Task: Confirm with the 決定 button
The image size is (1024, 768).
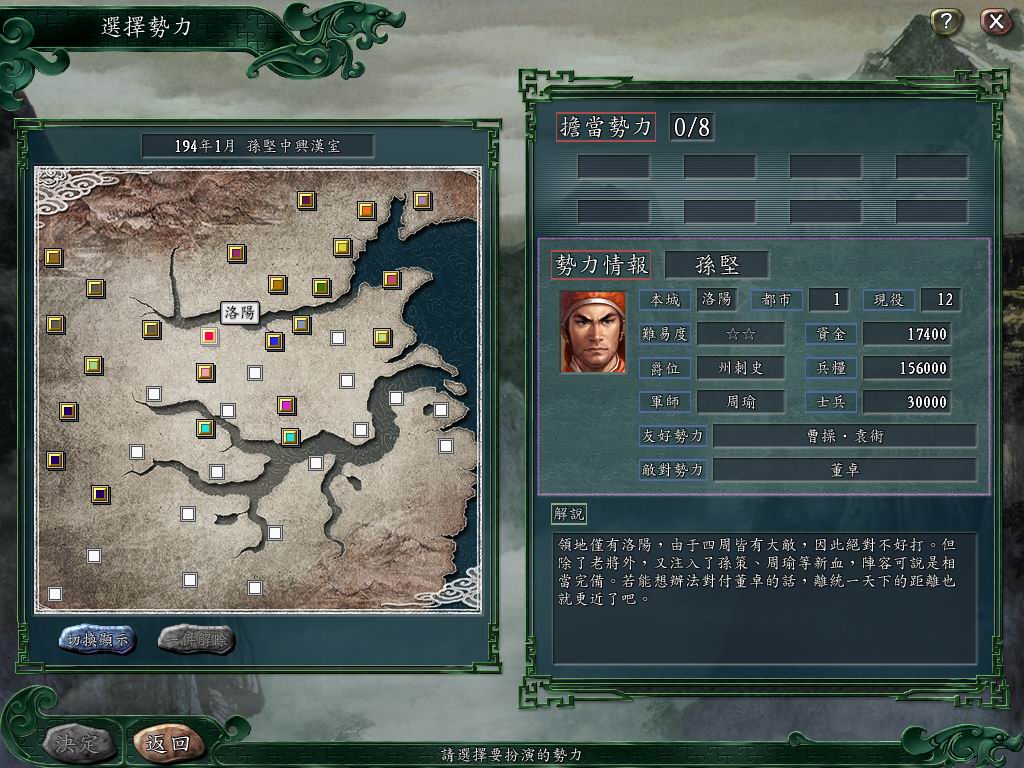Action: click(x=77, y=743)
